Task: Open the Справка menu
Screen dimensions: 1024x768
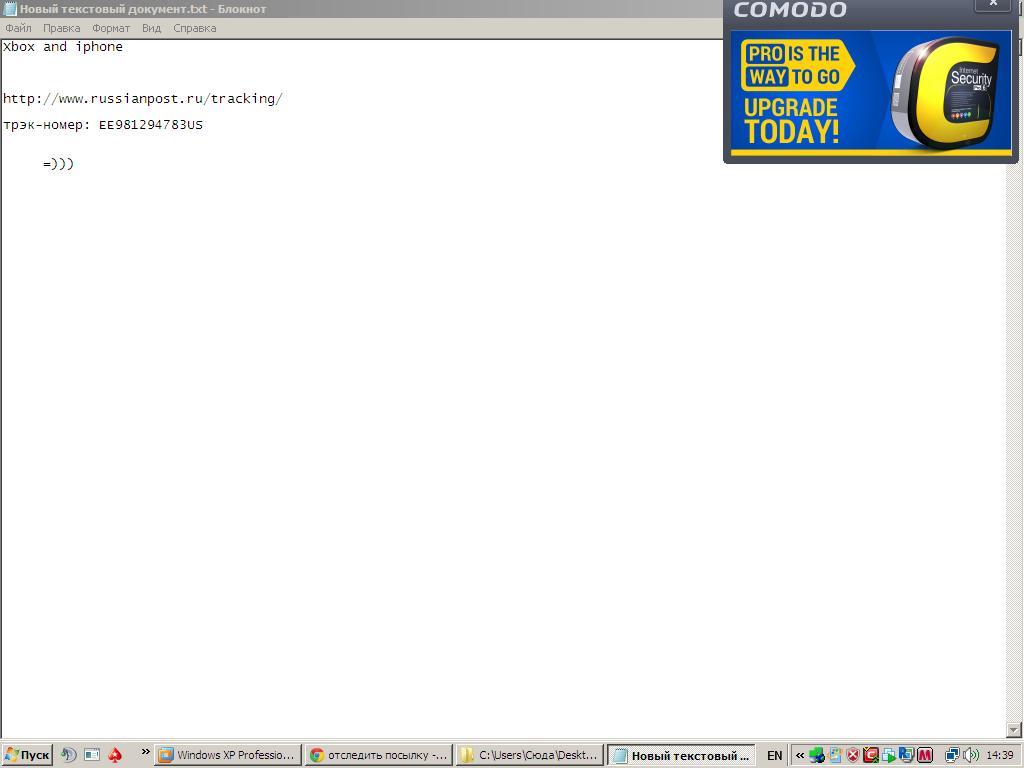Action: click(195, 28)
